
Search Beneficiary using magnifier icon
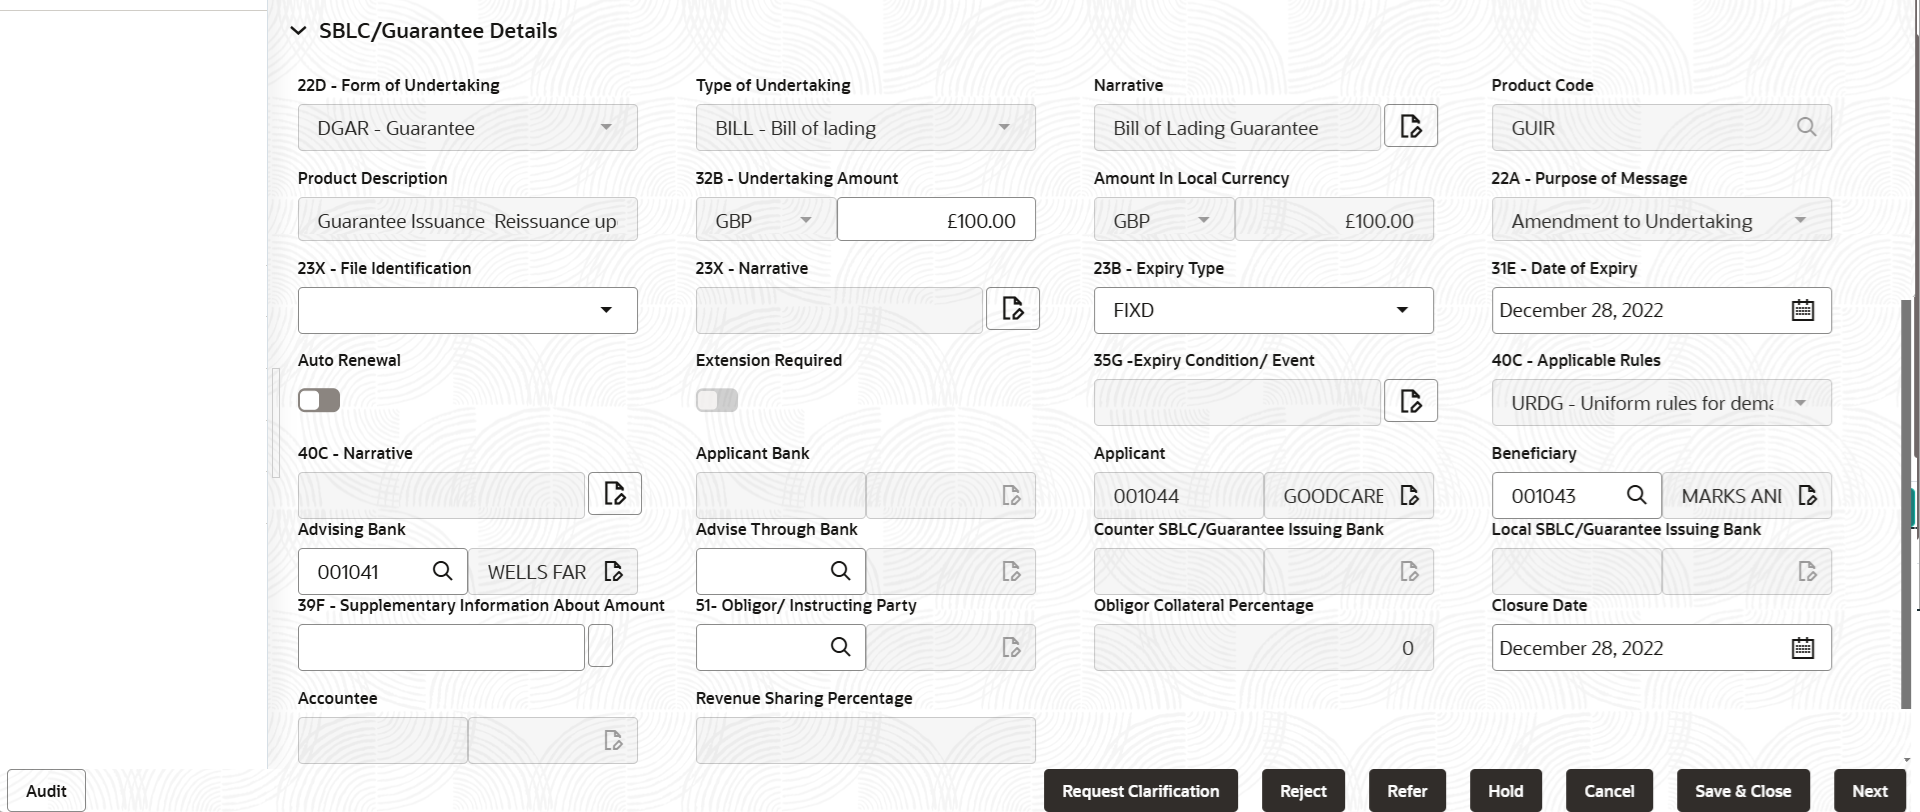pyautogui.click(x=1636, y=495)
